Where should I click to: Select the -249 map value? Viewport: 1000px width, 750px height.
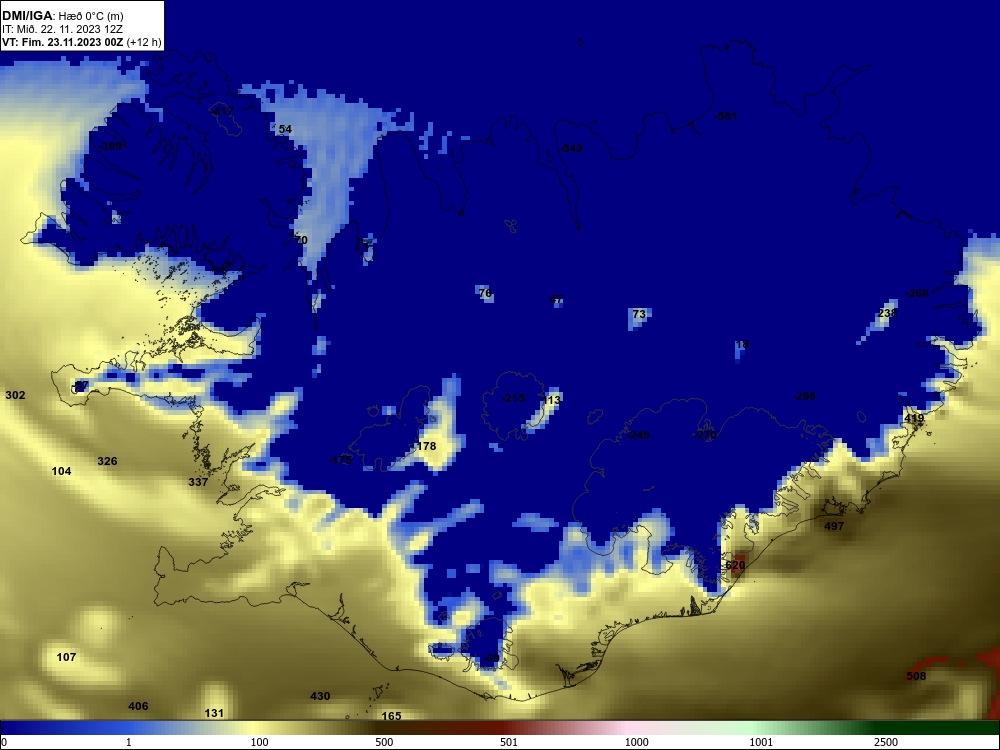pyautogui.click(x=638, y=435)
